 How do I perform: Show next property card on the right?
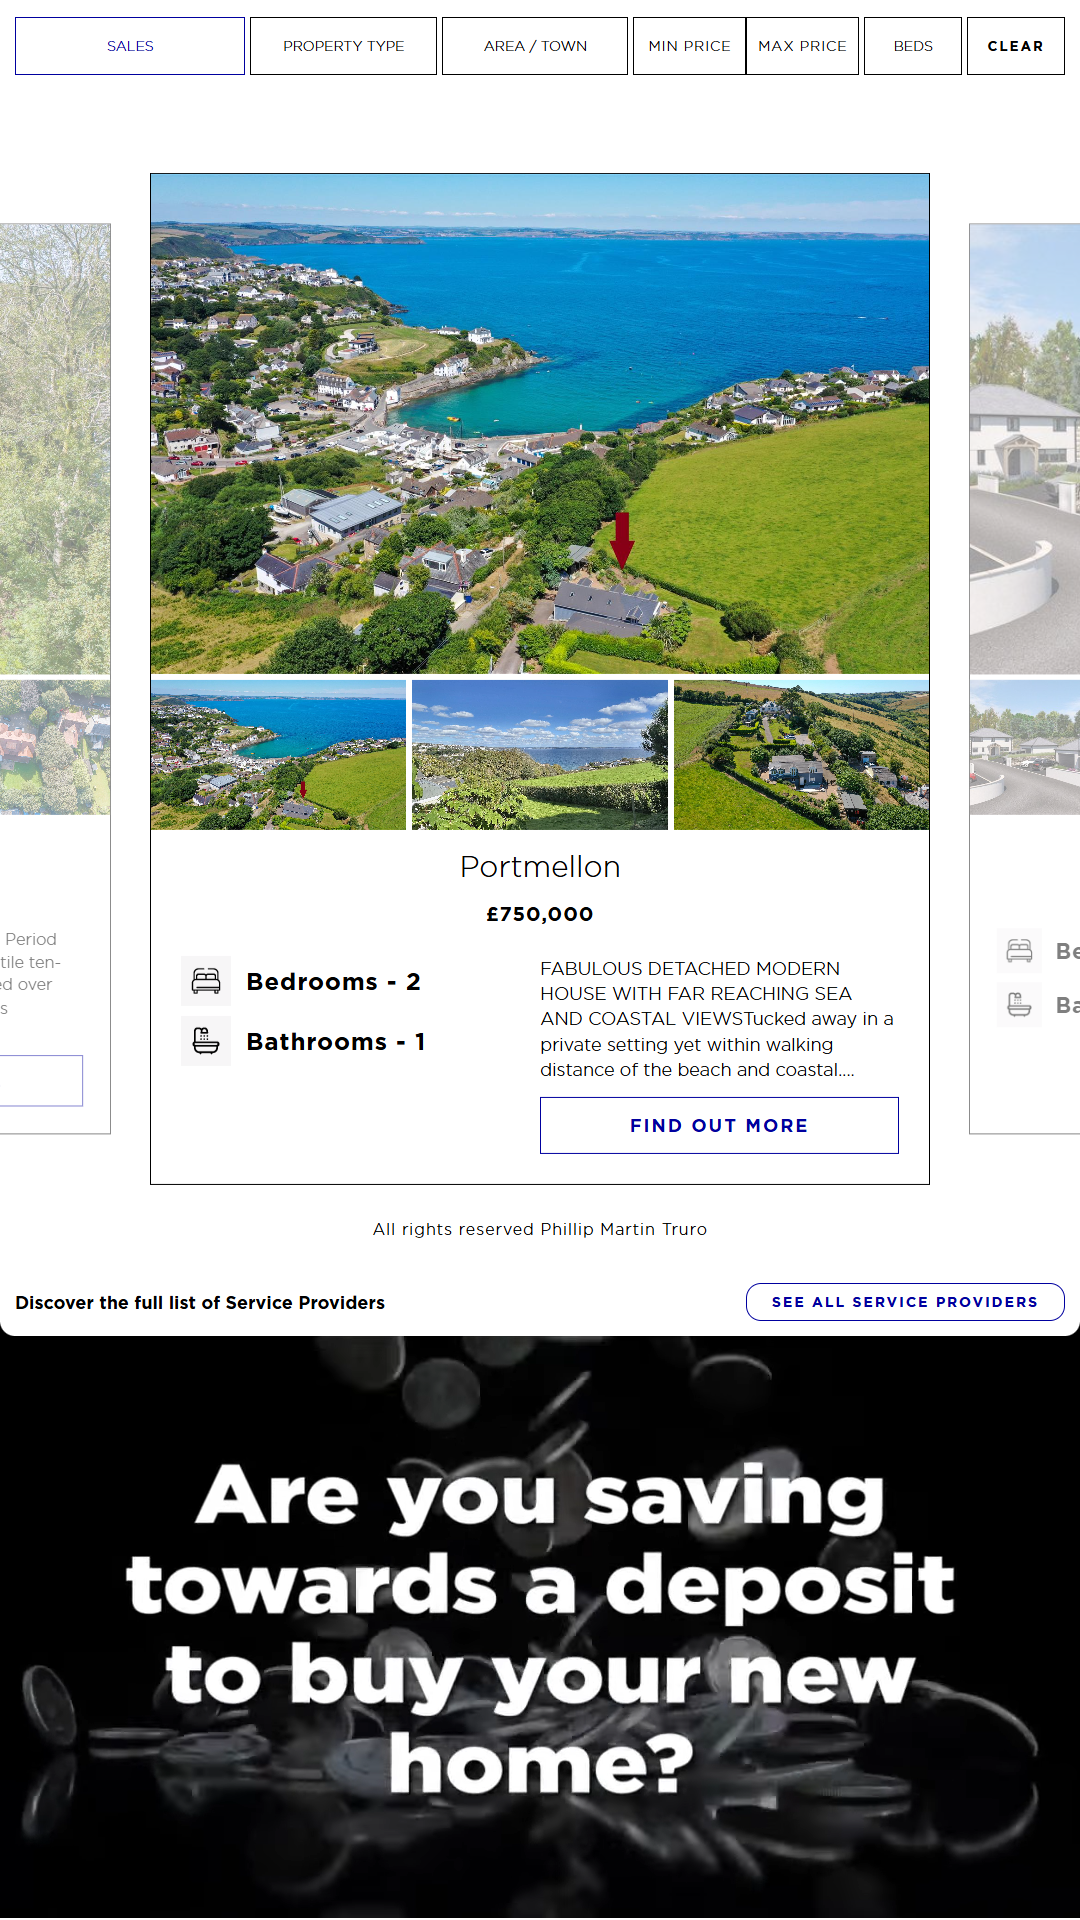click(1025, 678)
